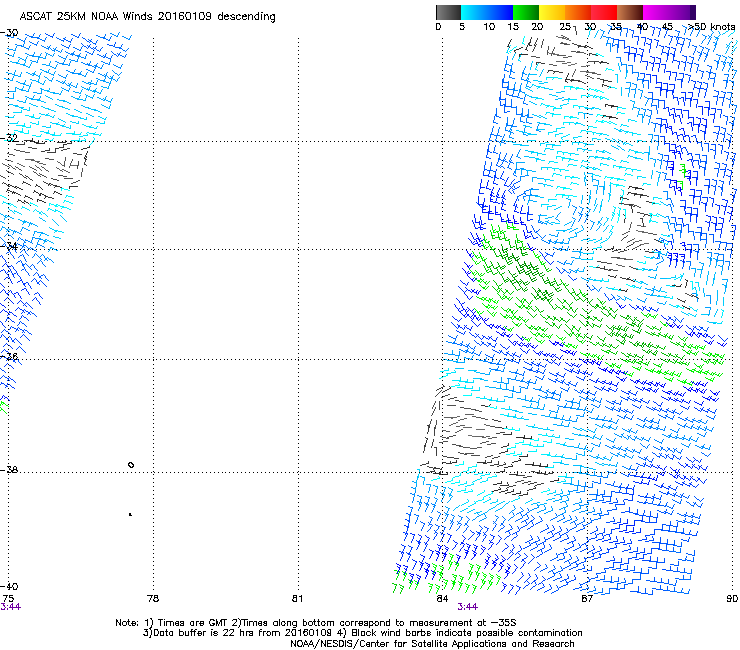Click the green 15–20 knots legend swatch
The image size is (740, 650).
526,12
